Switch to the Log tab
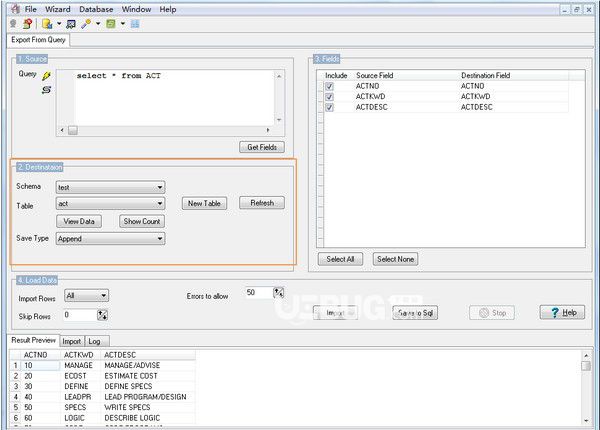 click(x=95, y=341)
